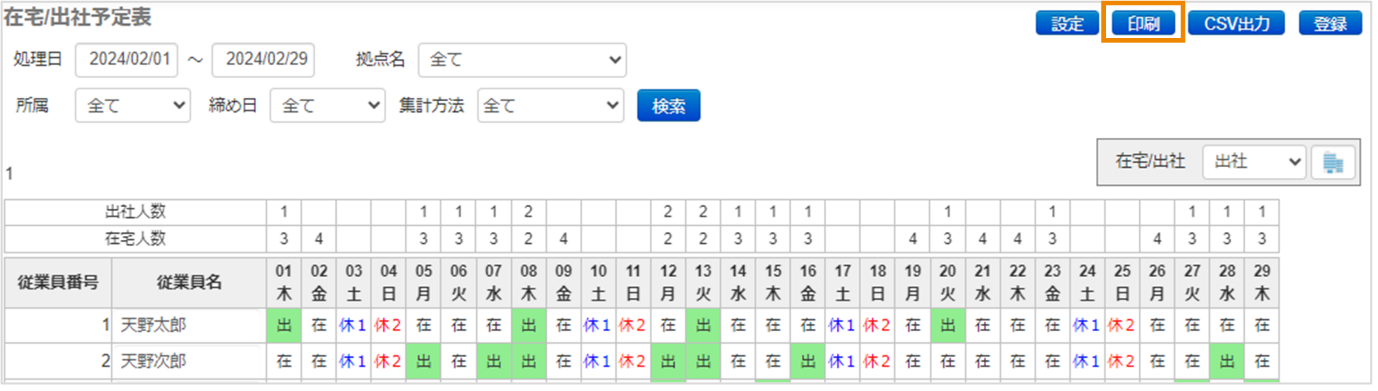Image resolution: width=1378 pixels, height=391 pixels.
Task: Click 天野太郎's 休2 cell on day 04
Action: (389, 326)
